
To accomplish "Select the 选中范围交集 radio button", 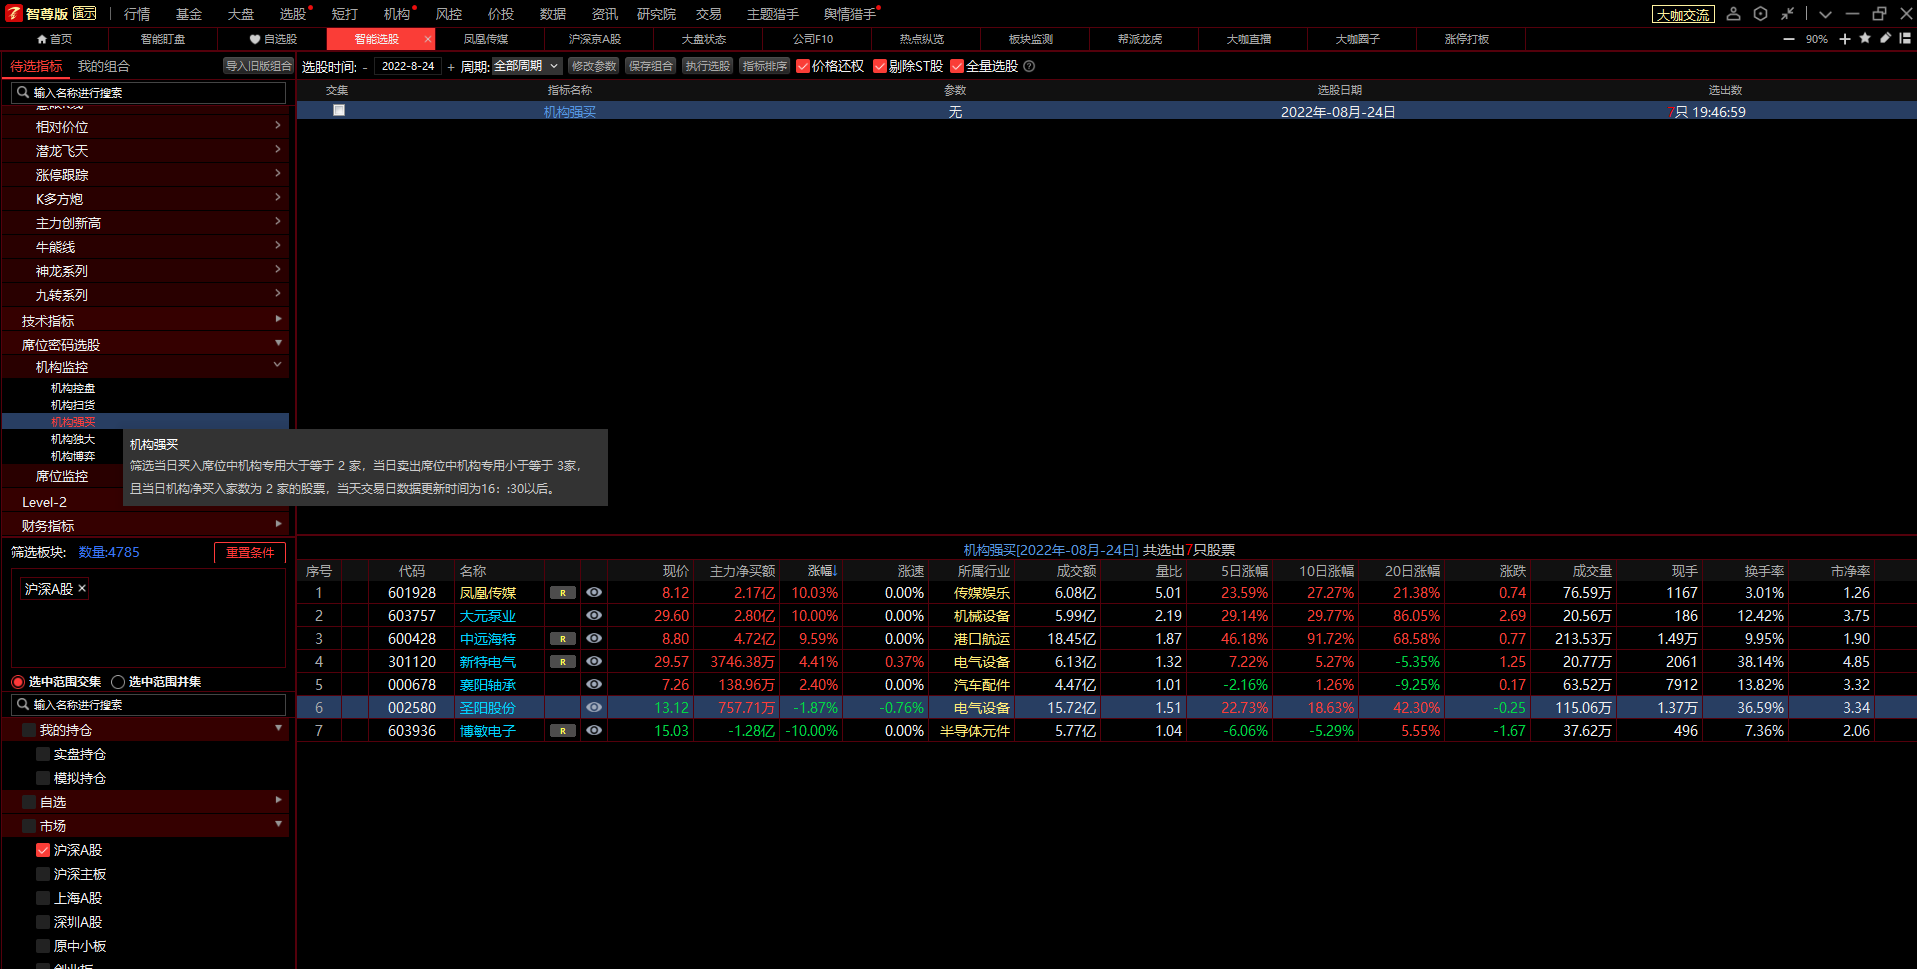I will point(18,682).
